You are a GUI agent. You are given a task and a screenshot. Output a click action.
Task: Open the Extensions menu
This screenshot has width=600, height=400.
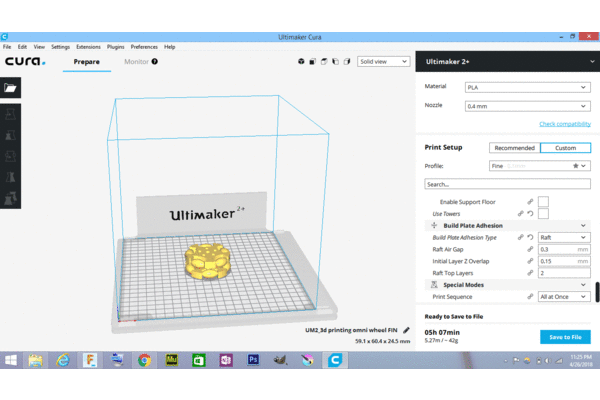[88, 47]
